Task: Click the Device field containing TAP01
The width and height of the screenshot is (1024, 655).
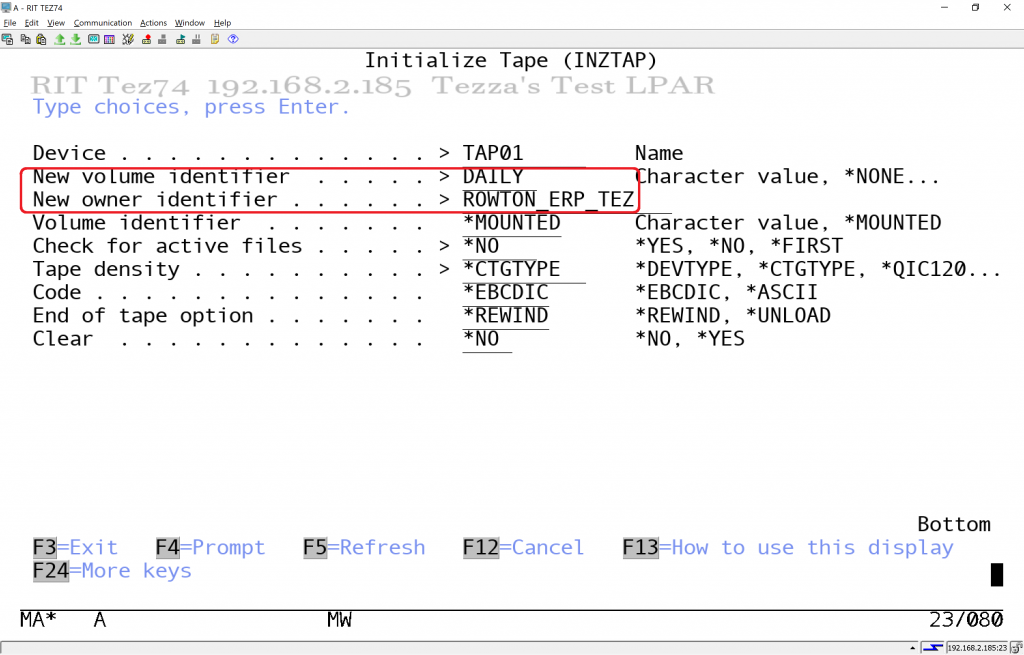Action: pyautogui.click(x=493, y=154)
